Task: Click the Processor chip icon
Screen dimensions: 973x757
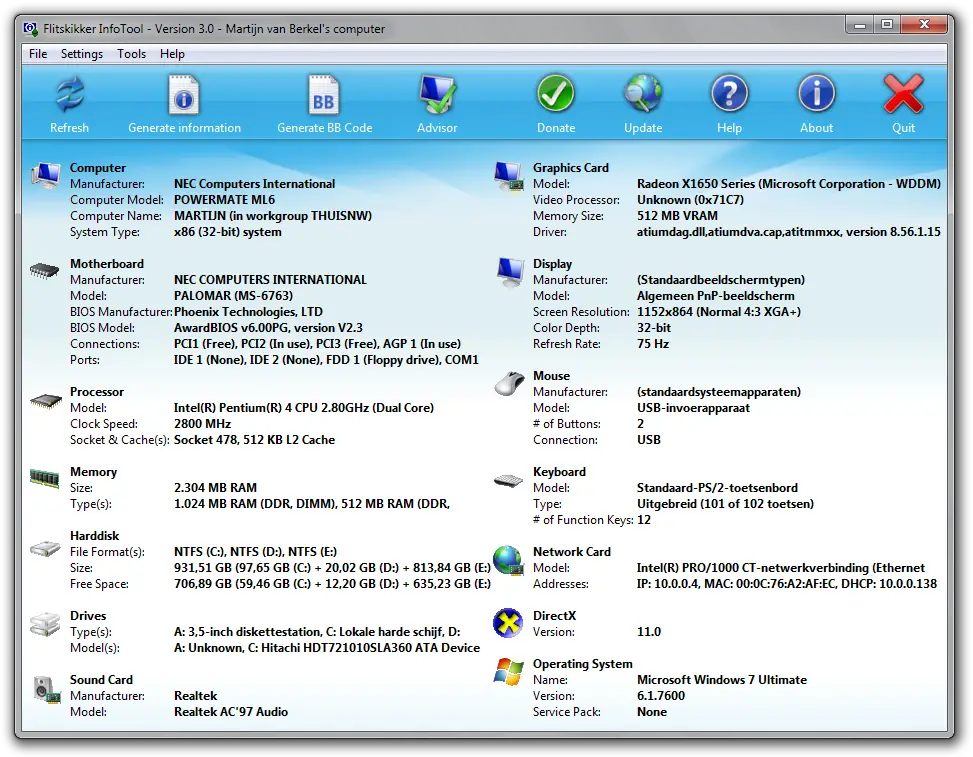Action: coord(45,401)
